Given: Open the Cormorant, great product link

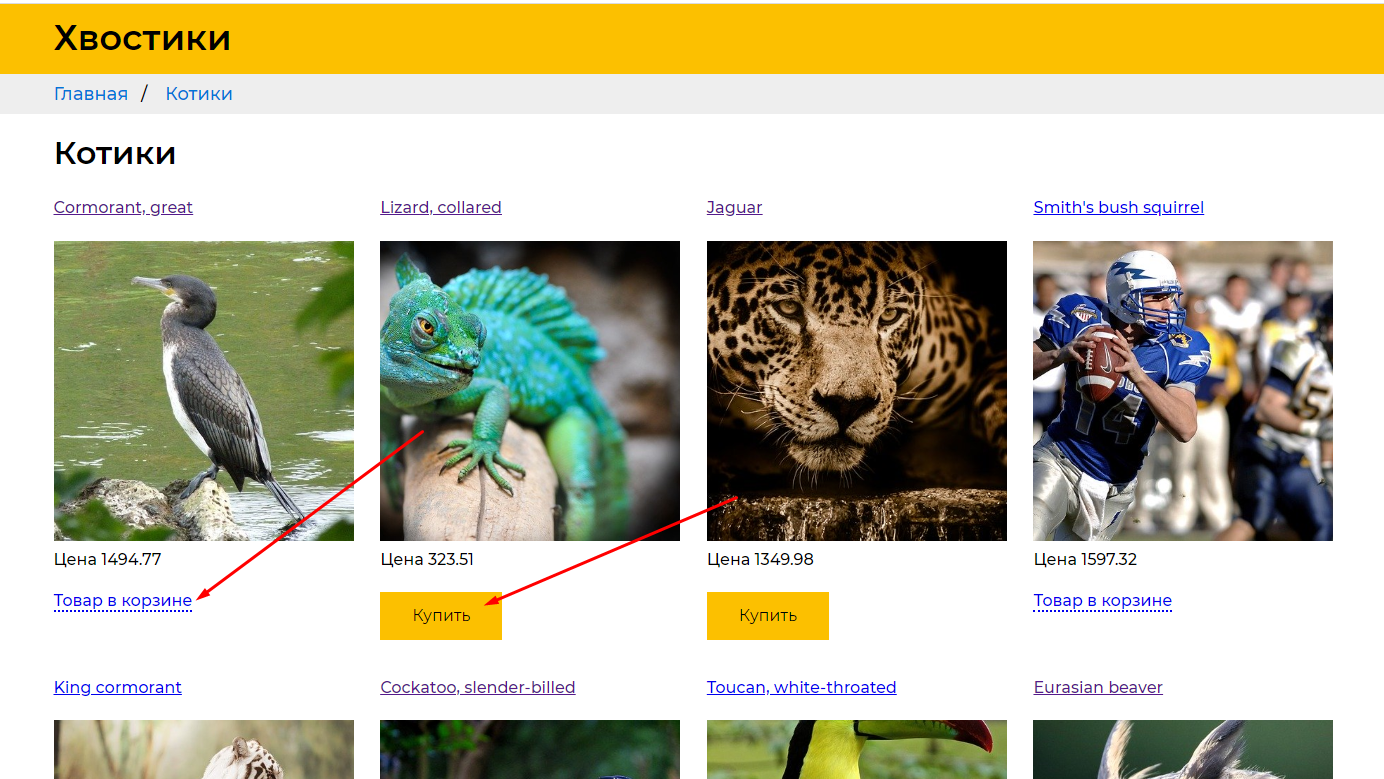Looking at the screenshot, I should [123, 208].
